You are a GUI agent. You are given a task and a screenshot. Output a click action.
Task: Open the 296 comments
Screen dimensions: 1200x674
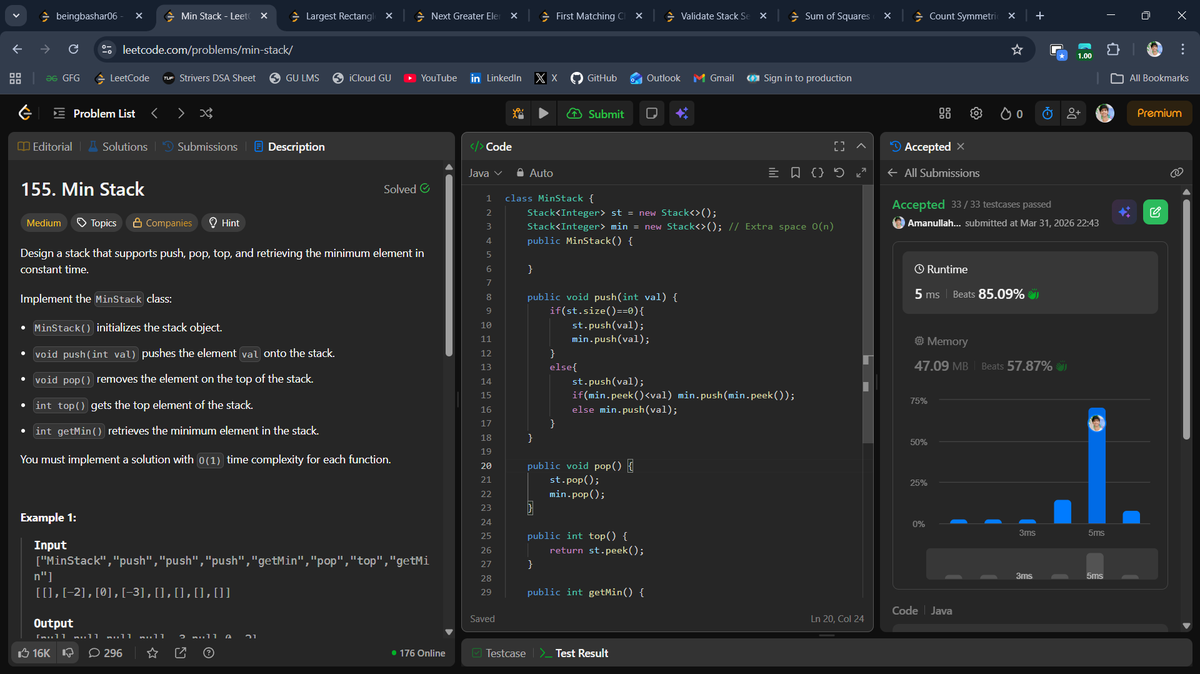coord(106,653)
